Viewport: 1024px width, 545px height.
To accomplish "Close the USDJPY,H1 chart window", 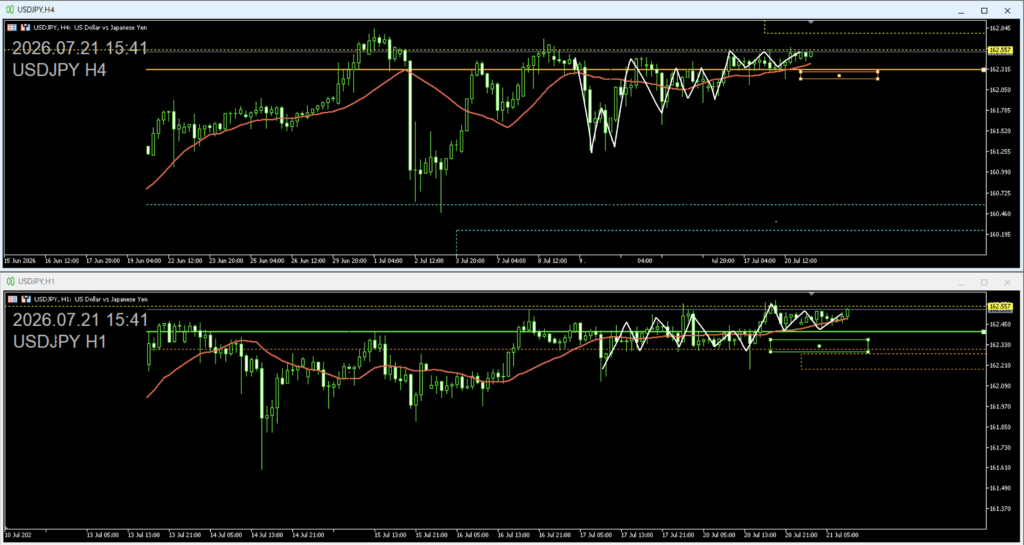I will (x=1008, y=282).
